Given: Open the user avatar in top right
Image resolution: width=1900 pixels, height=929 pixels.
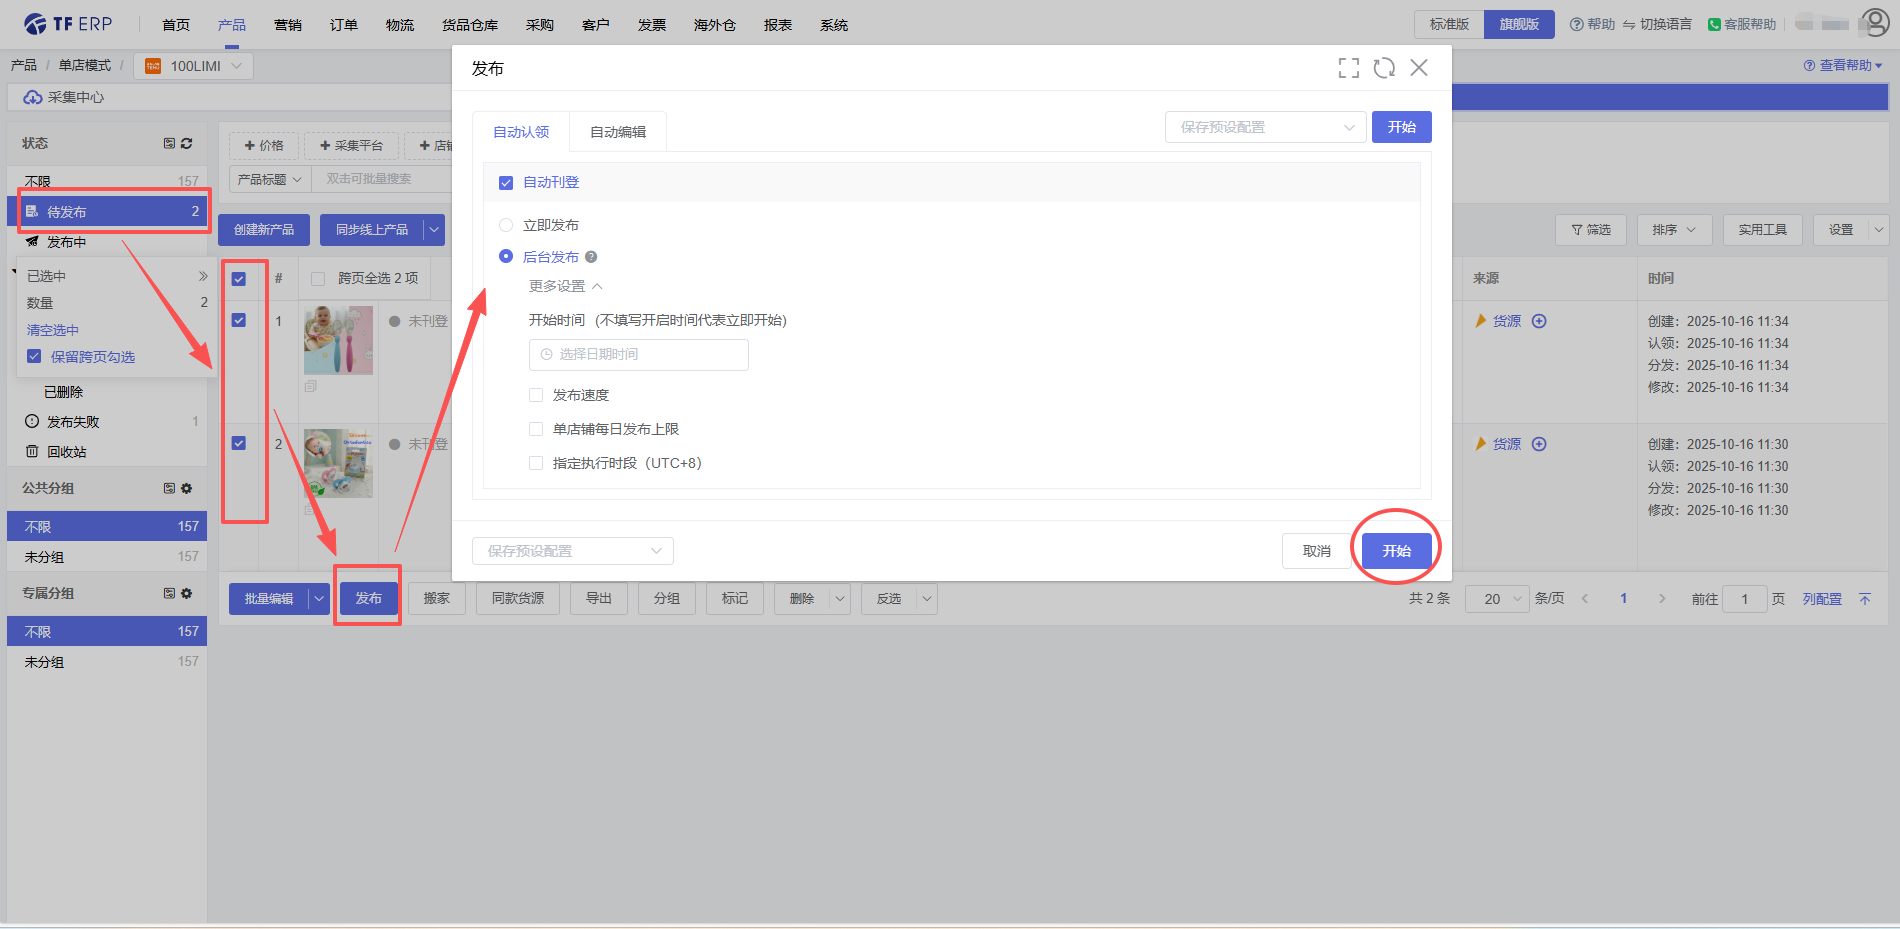Looking at the screenshot, I should (x=1874, y=24).
